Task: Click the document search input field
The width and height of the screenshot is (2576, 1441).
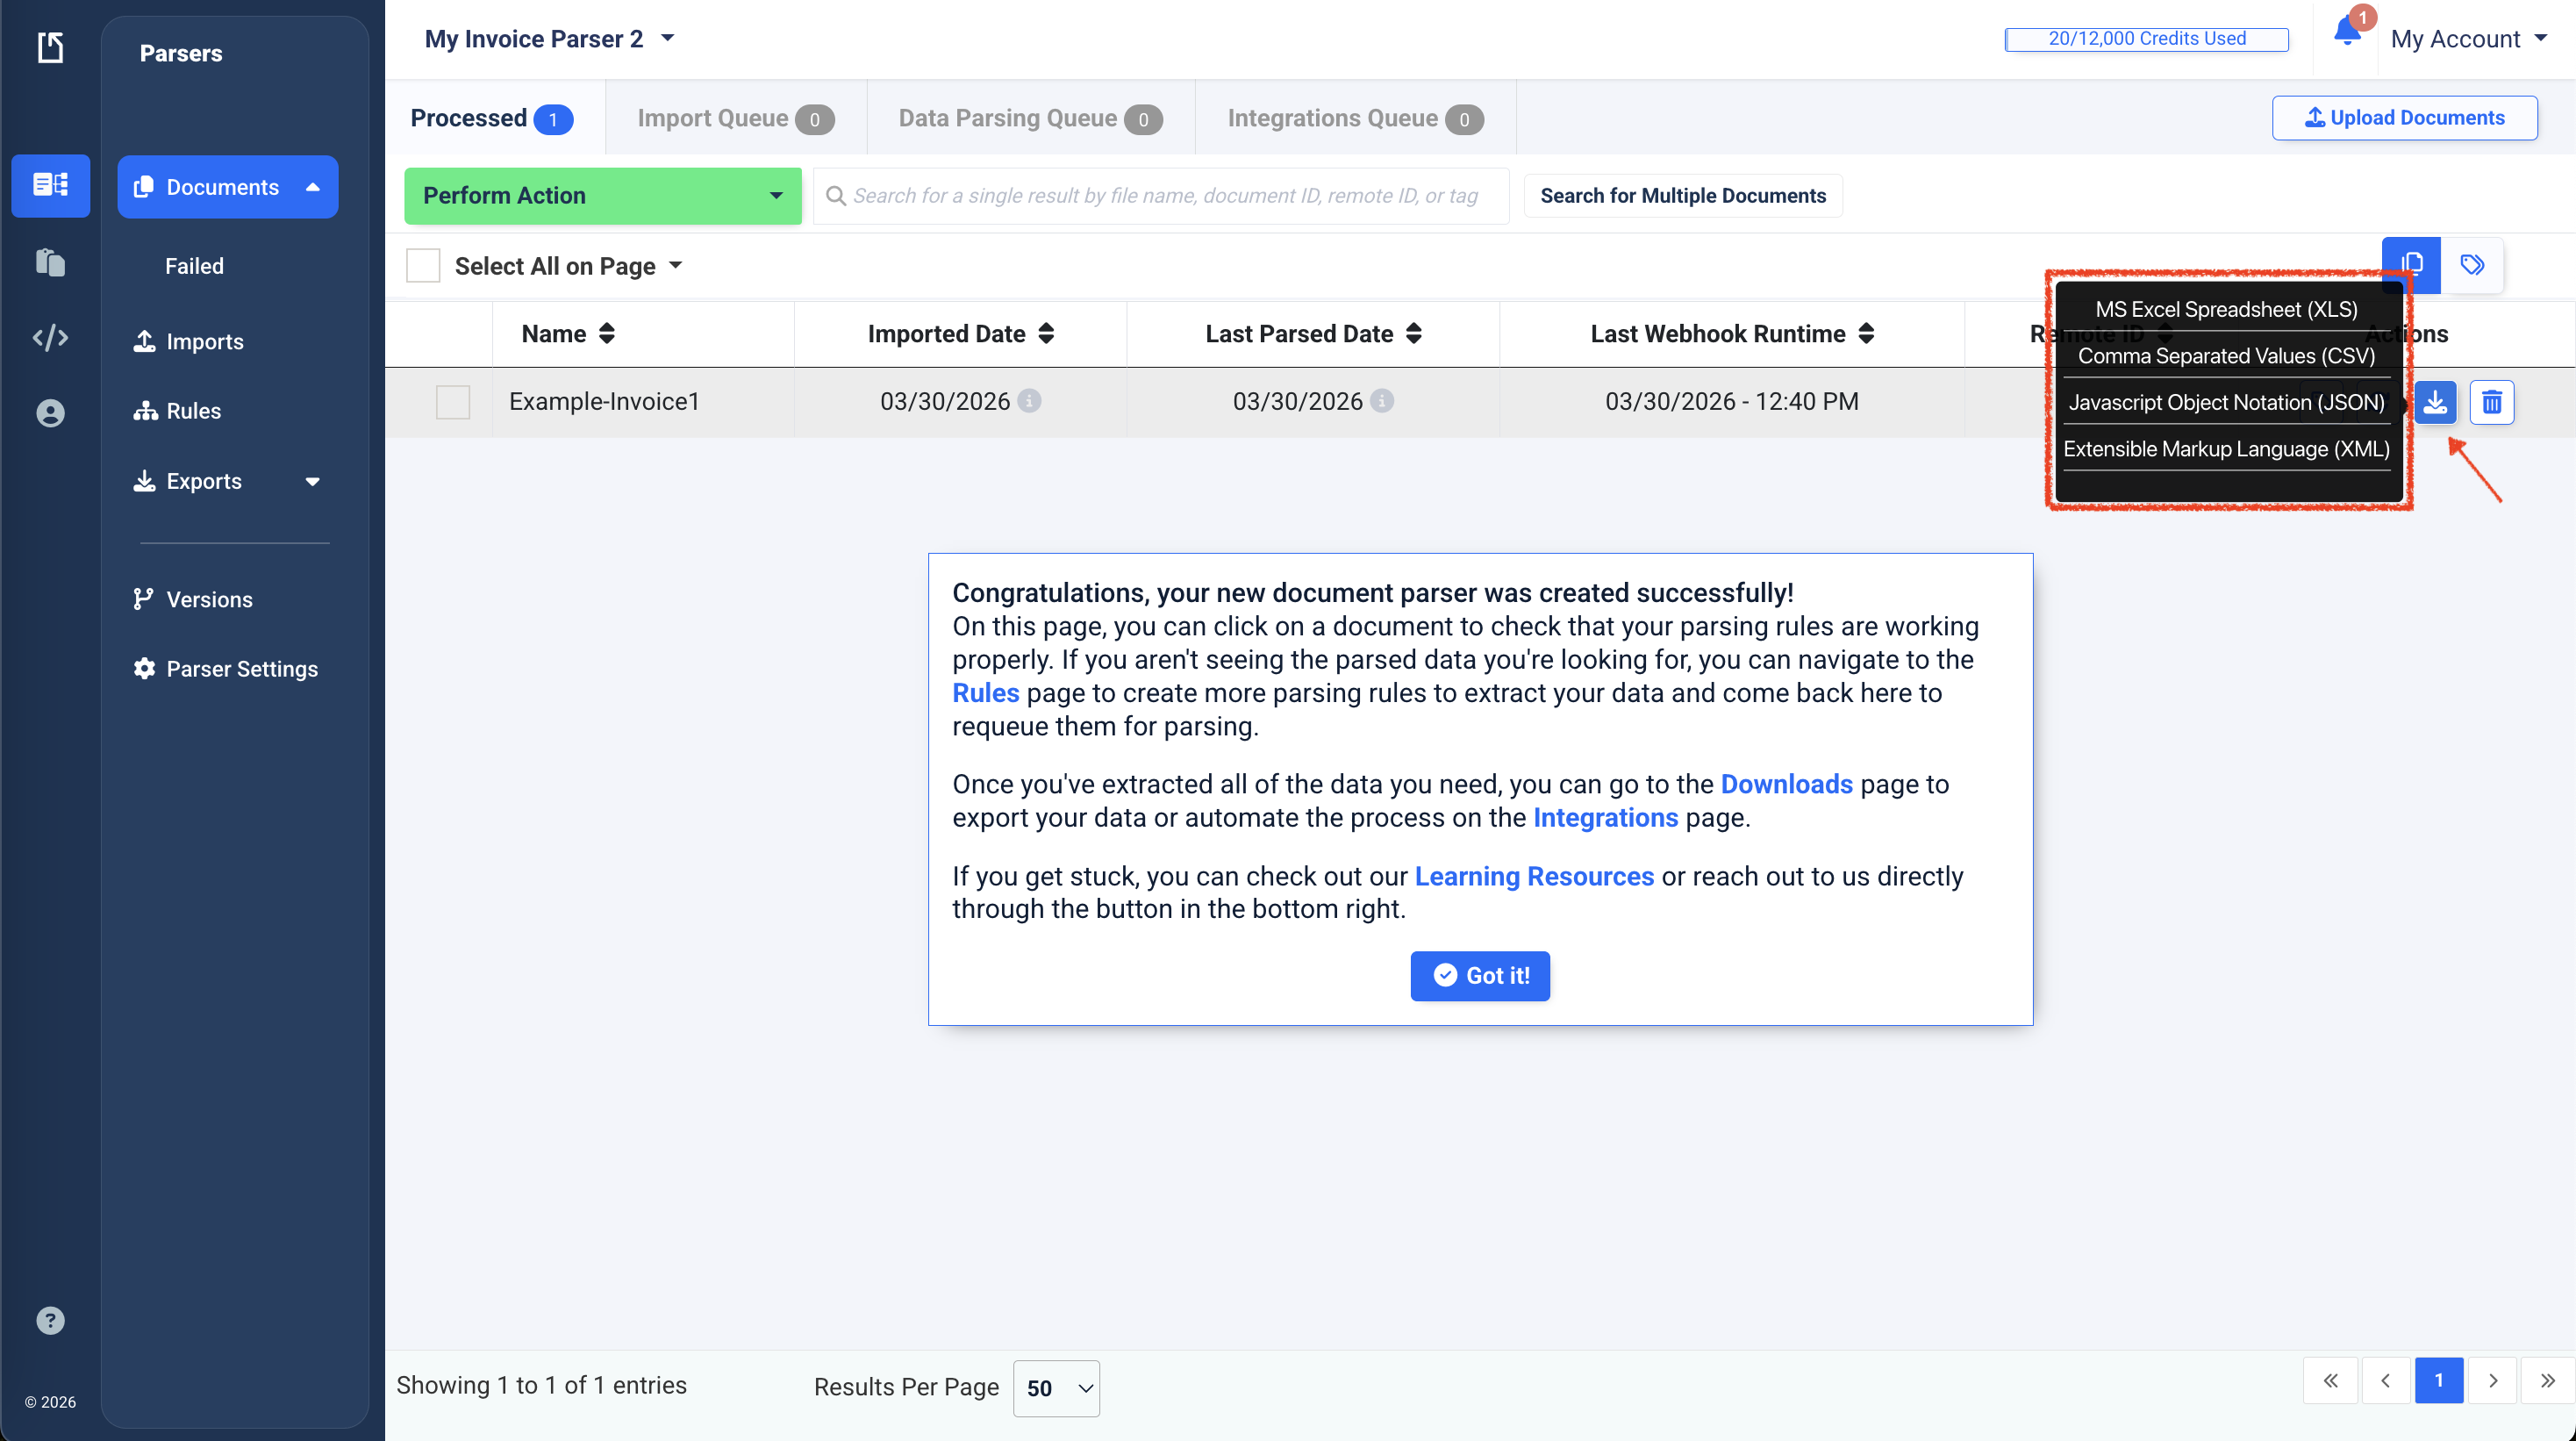Action: click(x=1165, y=196)
